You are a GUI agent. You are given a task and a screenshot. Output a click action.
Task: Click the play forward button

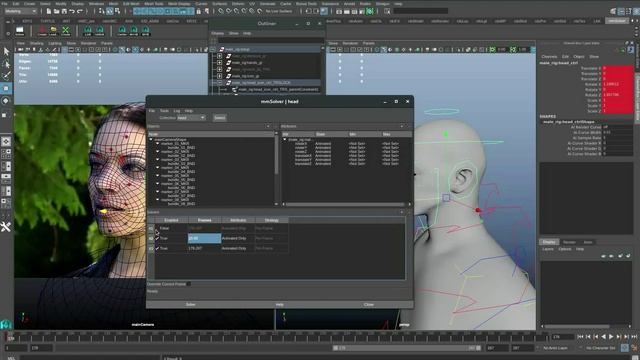tap(611, 337)
